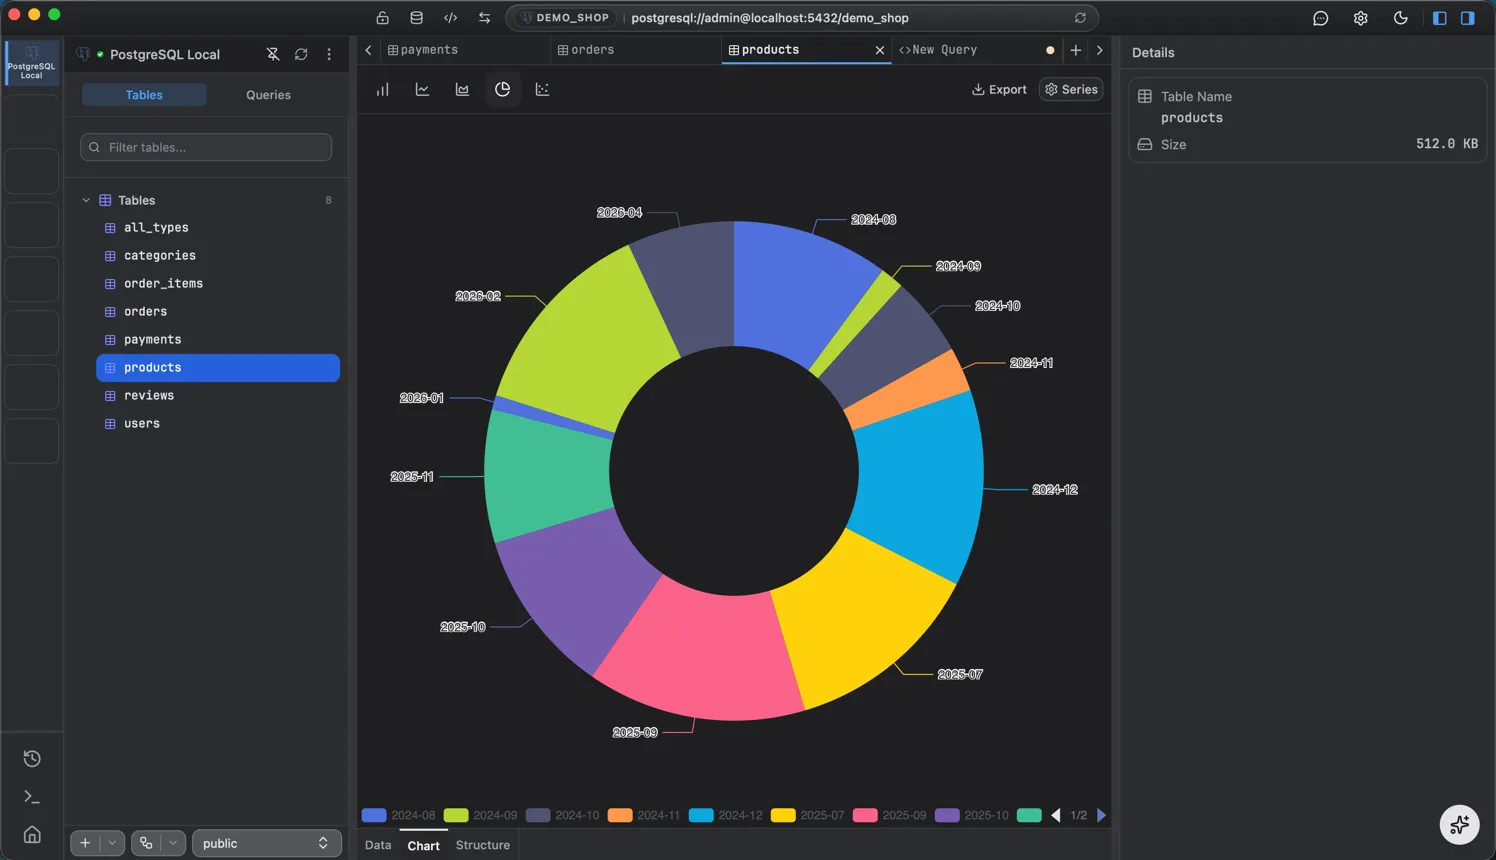This screenshot has height=860, width=1496.
Task: Click the database icon in title bar
Action: (416, 18)
